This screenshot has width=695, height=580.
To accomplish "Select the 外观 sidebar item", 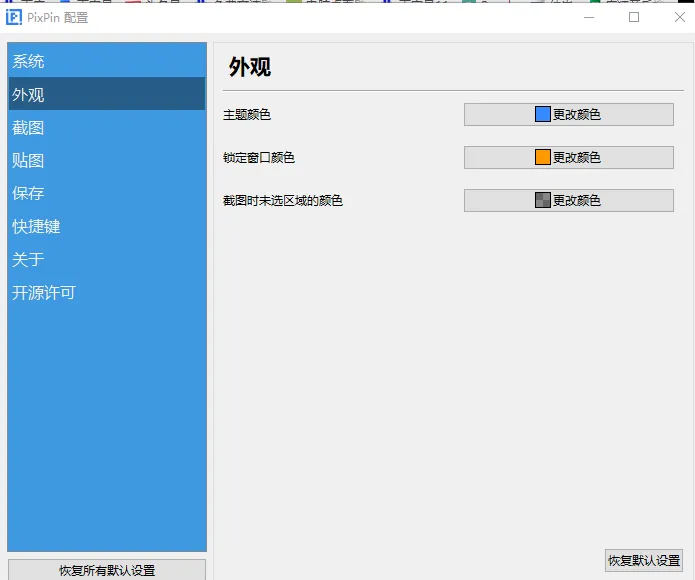I will [x=107, y=94].
